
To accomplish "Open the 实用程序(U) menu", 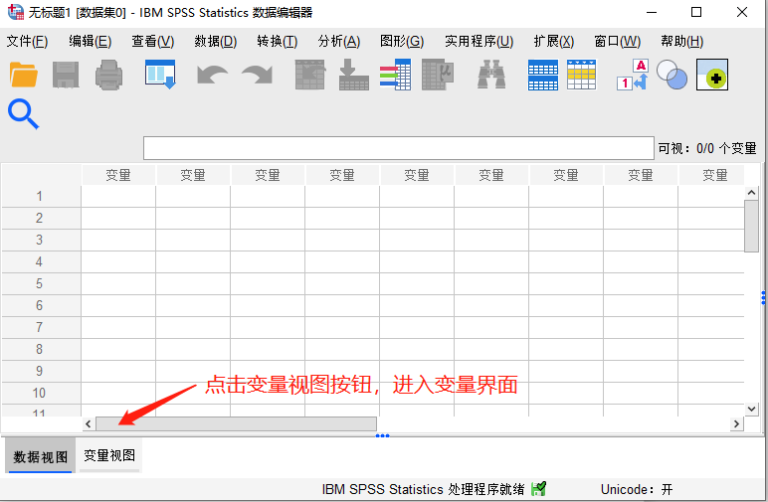I will coord(479,42).
